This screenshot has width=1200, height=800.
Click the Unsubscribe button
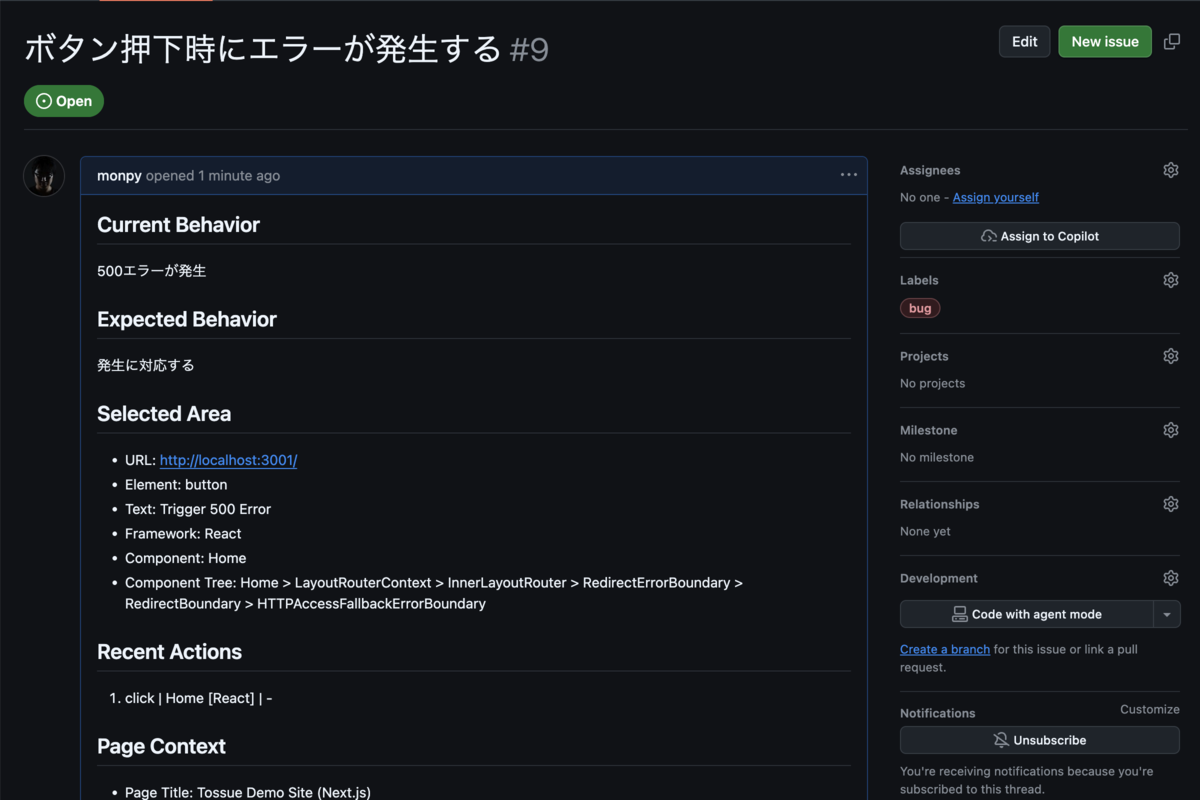tap(1040, 740)
